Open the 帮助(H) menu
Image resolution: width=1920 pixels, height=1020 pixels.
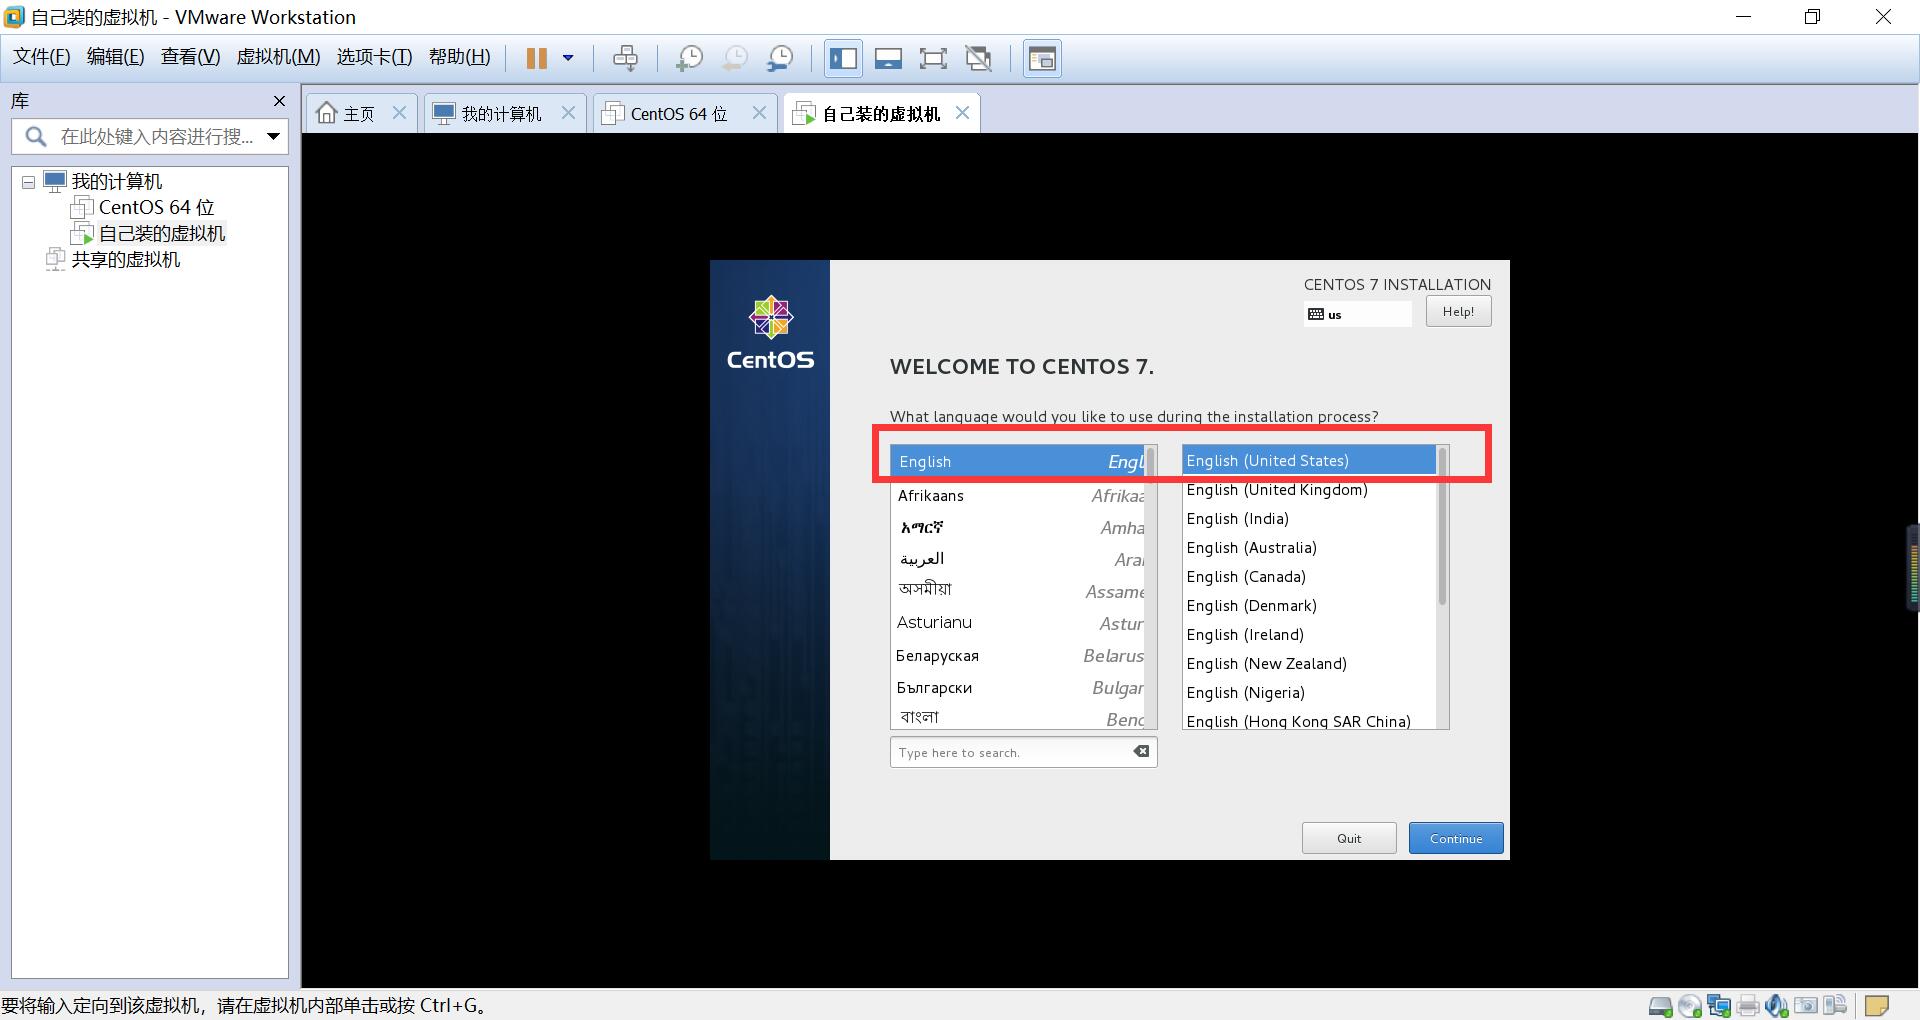tap(459, 57)
